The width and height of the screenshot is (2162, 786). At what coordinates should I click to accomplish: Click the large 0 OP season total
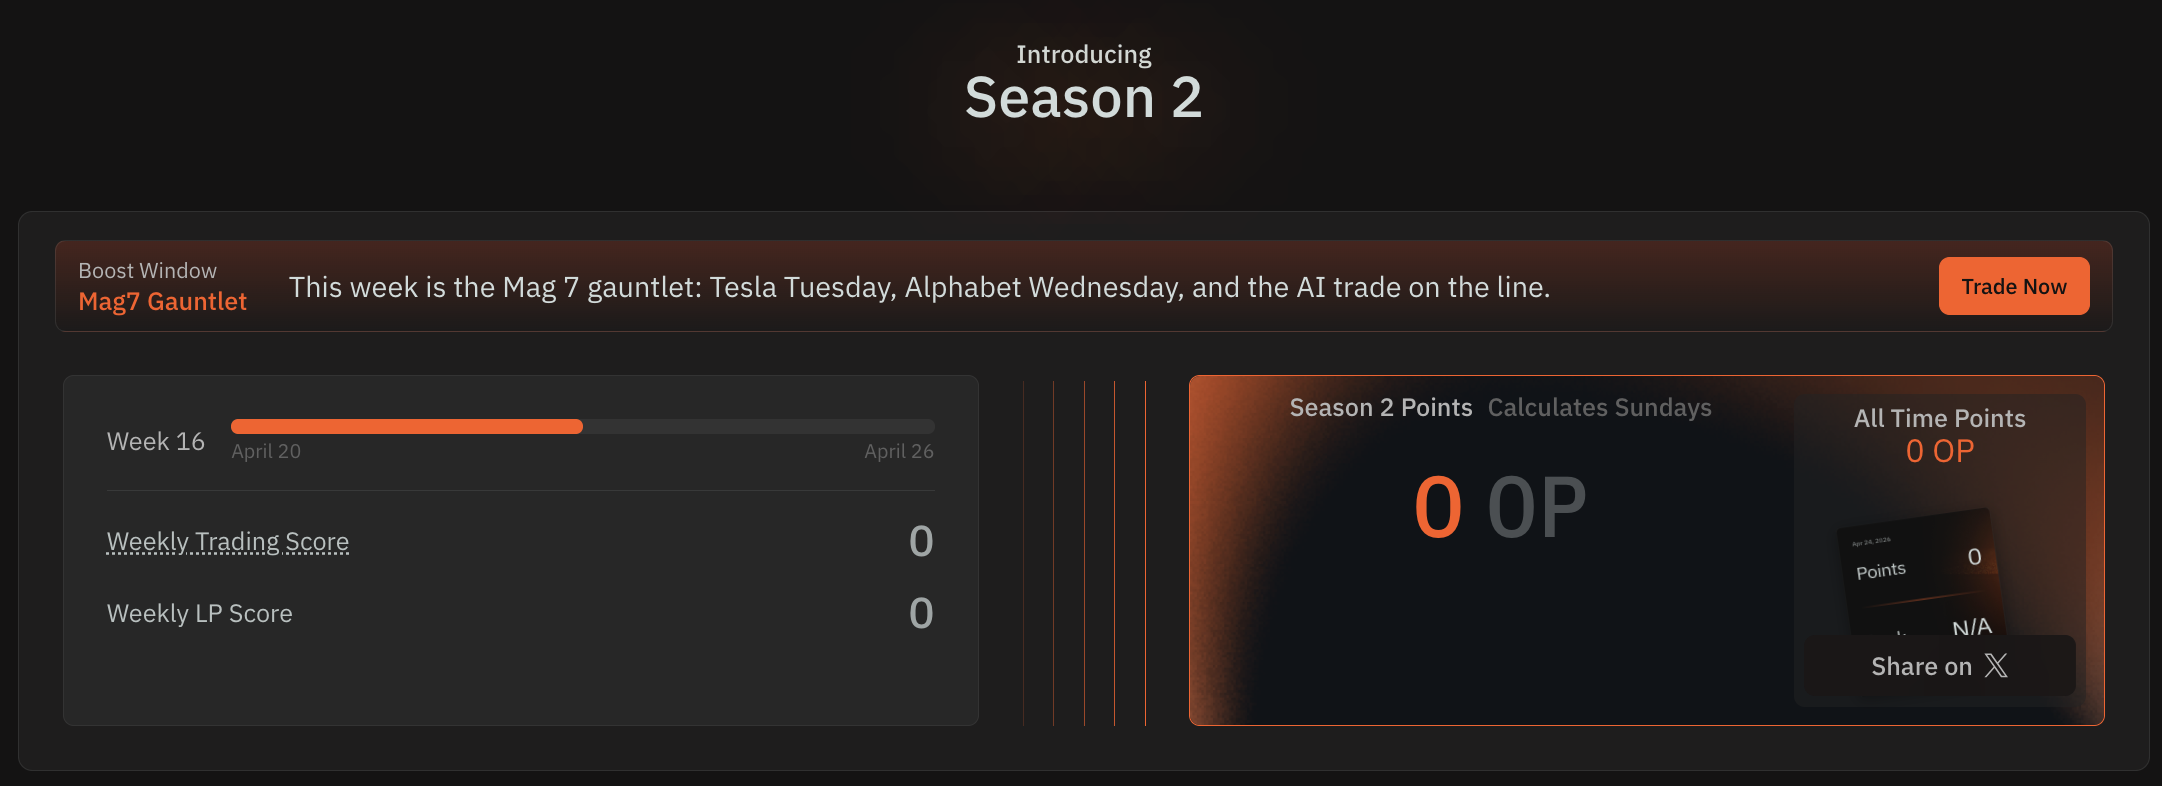coord(1499,508)
